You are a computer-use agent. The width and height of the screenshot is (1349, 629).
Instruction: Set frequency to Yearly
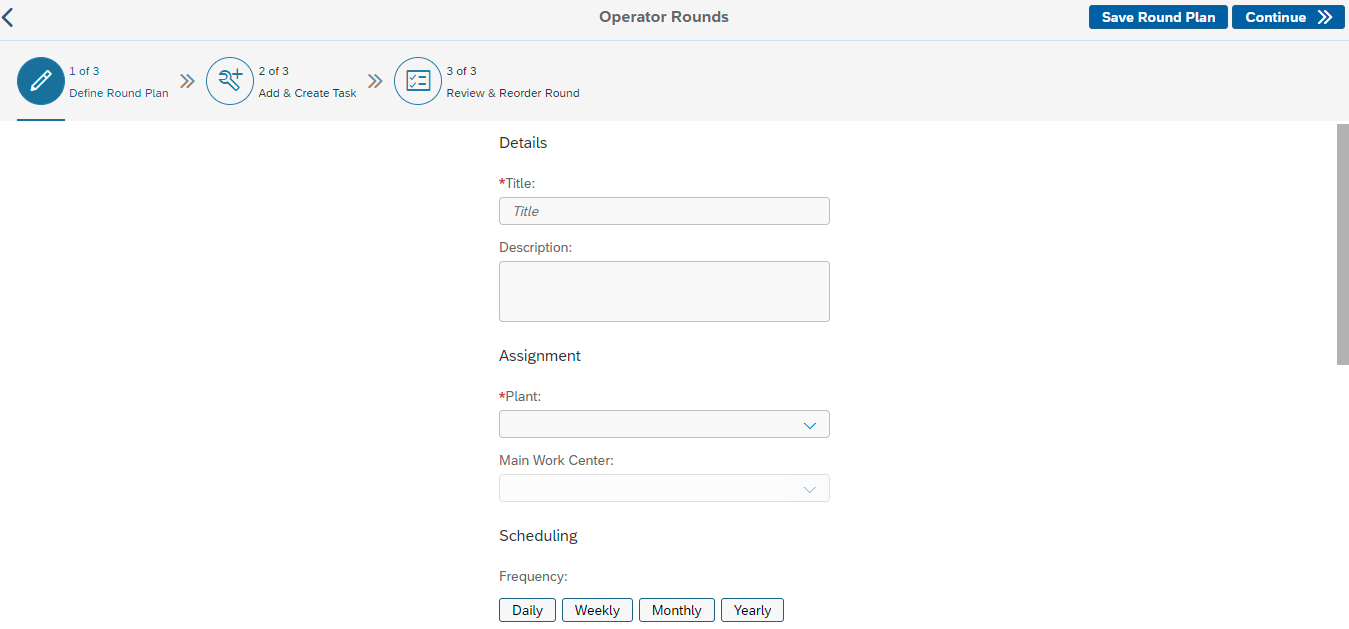tap(752, 610)
